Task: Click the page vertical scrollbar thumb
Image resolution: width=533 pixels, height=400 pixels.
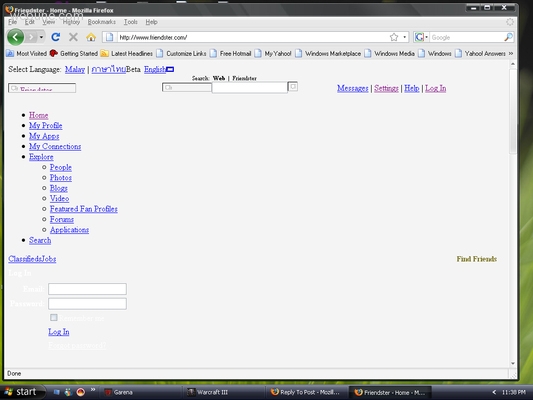Action: click(x=513, y=111)
